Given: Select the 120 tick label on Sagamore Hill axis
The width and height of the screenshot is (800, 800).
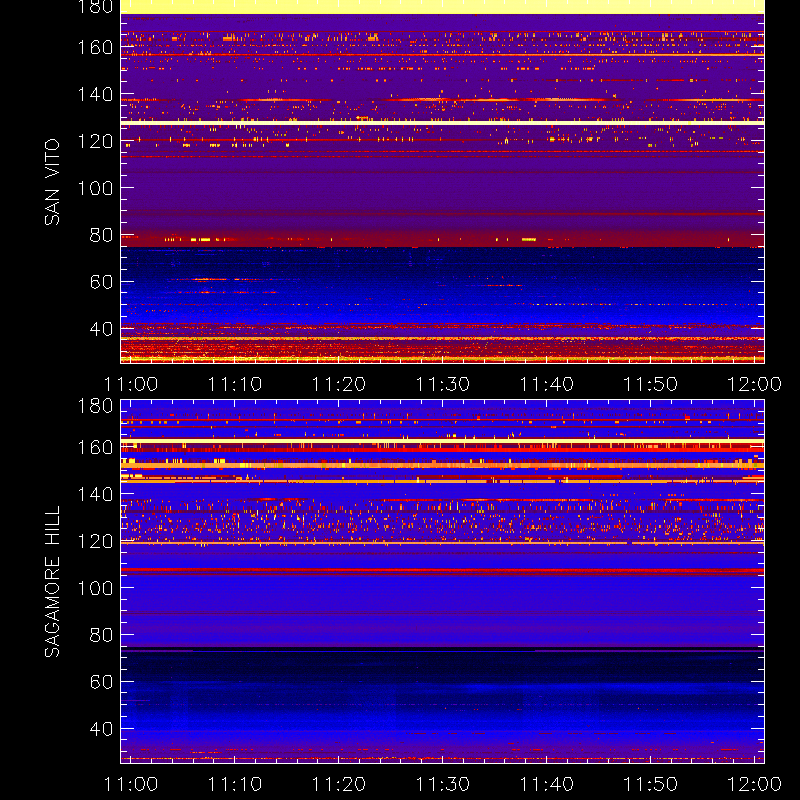Looking at the screenshot, I should 95,541.
